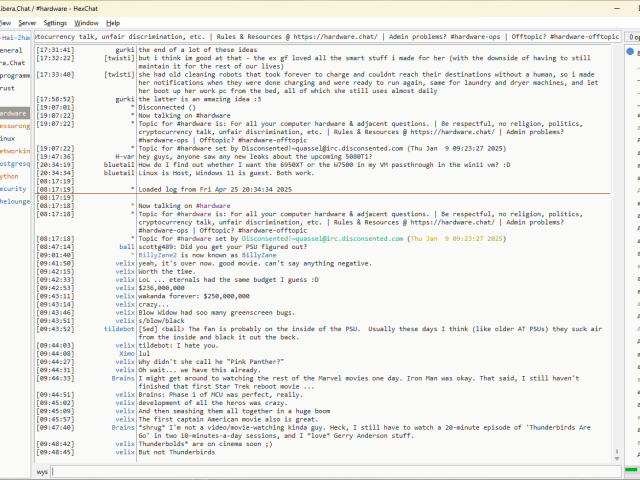
Task: Click the message input field
Action: (330, 471)
